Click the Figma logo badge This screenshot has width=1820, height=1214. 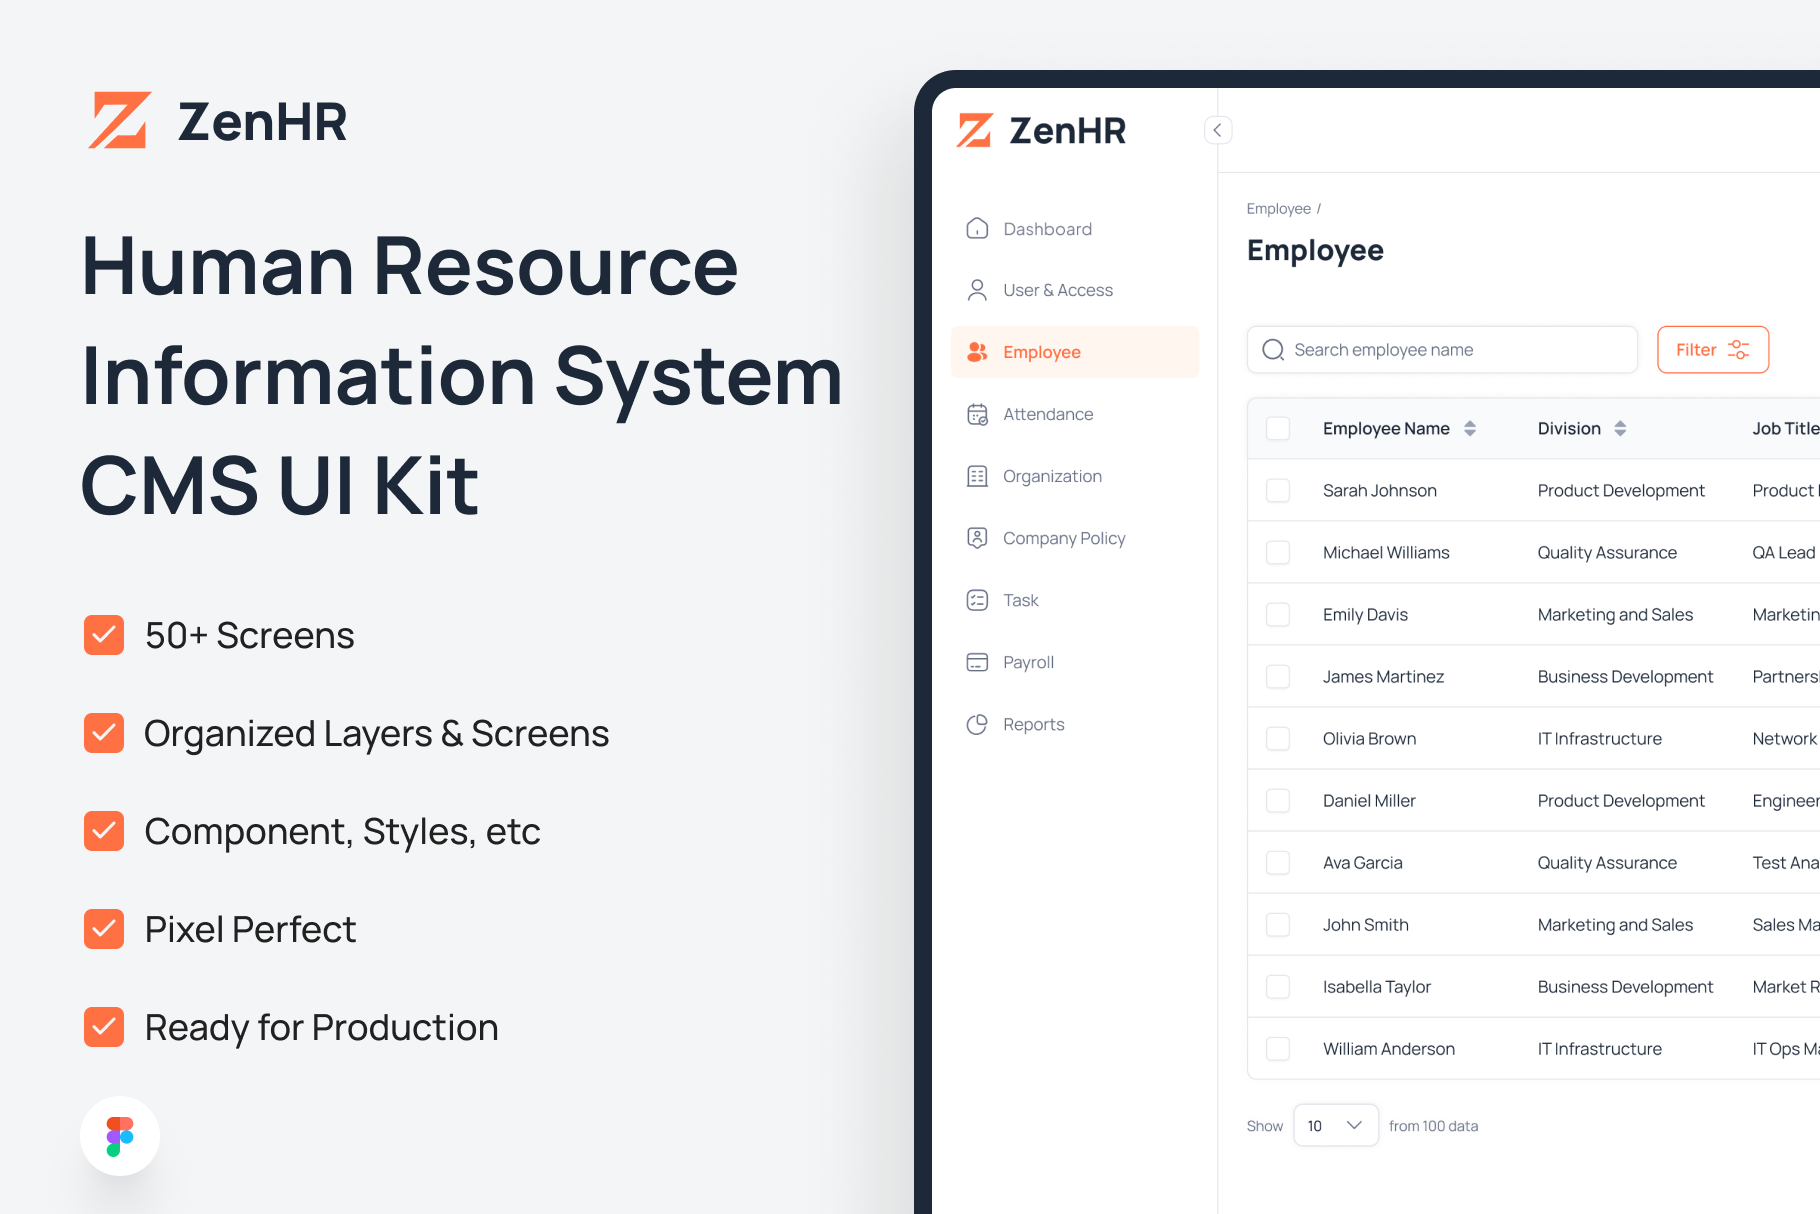(120, 1136)
